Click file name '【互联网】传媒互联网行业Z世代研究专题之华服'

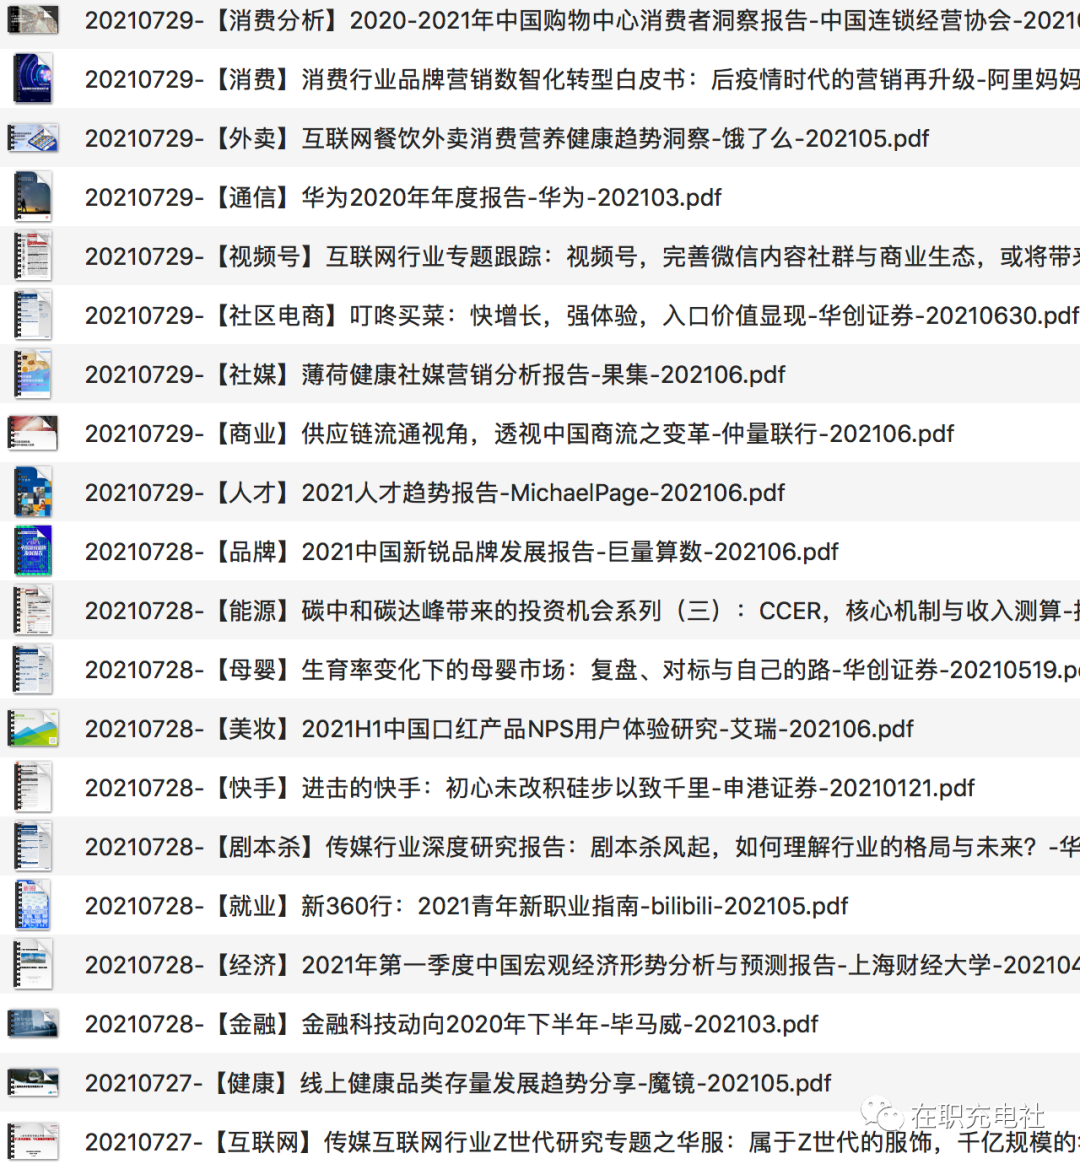click(x=467, y=1142)
